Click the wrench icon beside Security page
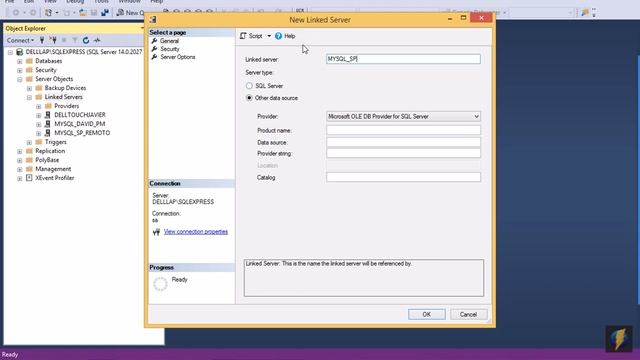 [x=154, y=49]
